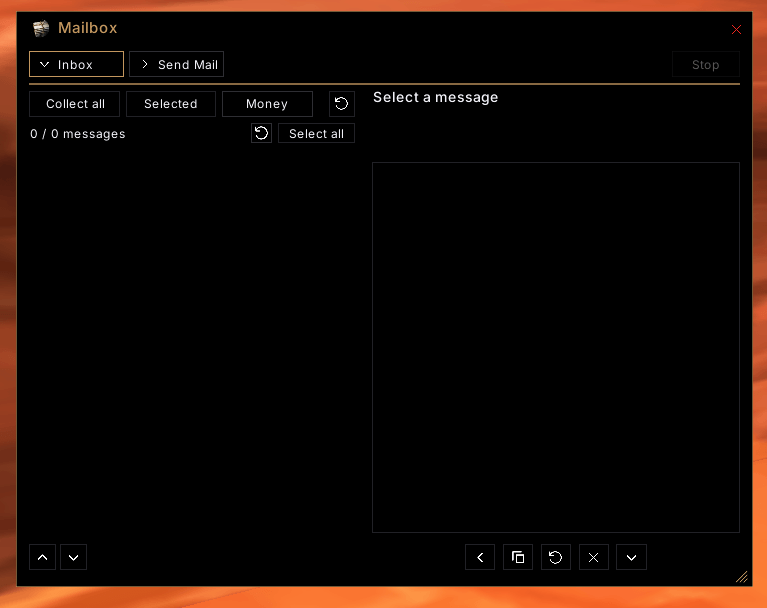This screenshot has width=767, height=608.
Task: Click the up arrow below message list
Action: pyautogui.click(x=43, y=557)
